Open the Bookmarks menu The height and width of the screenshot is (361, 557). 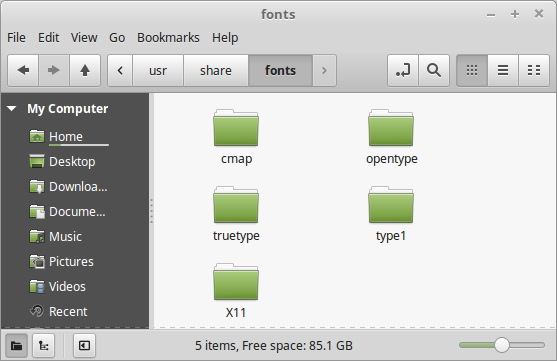168,37
